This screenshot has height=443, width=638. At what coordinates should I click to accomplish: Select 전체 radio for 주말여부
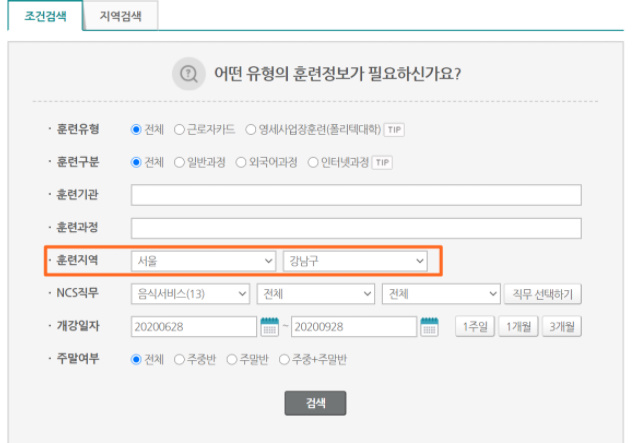136,360
